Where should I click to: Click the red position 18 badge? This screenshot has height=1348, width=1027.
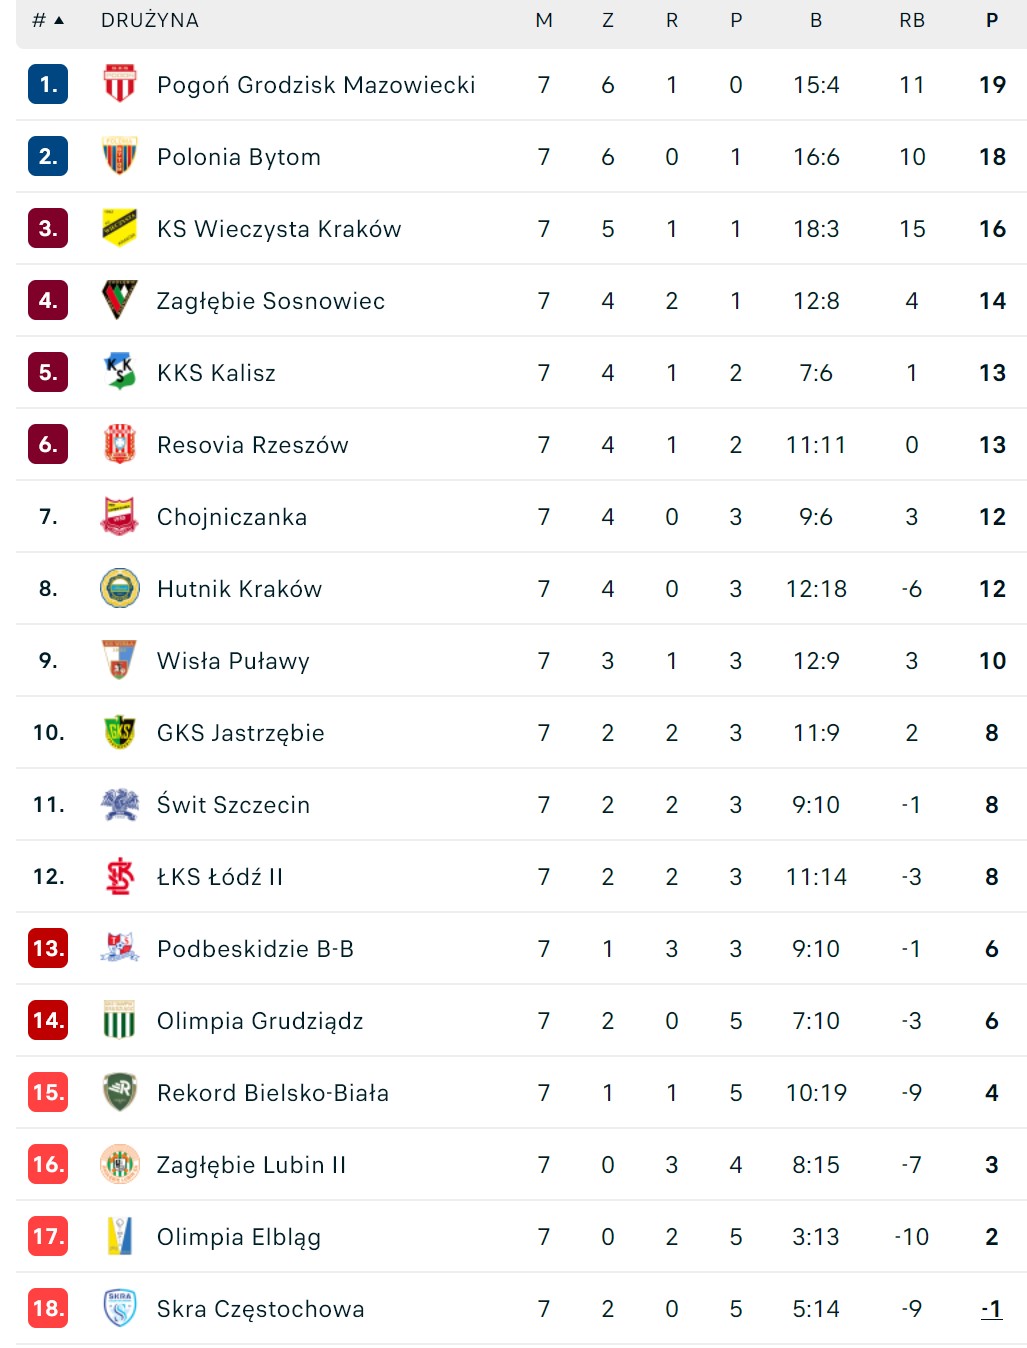[48, 1308]
